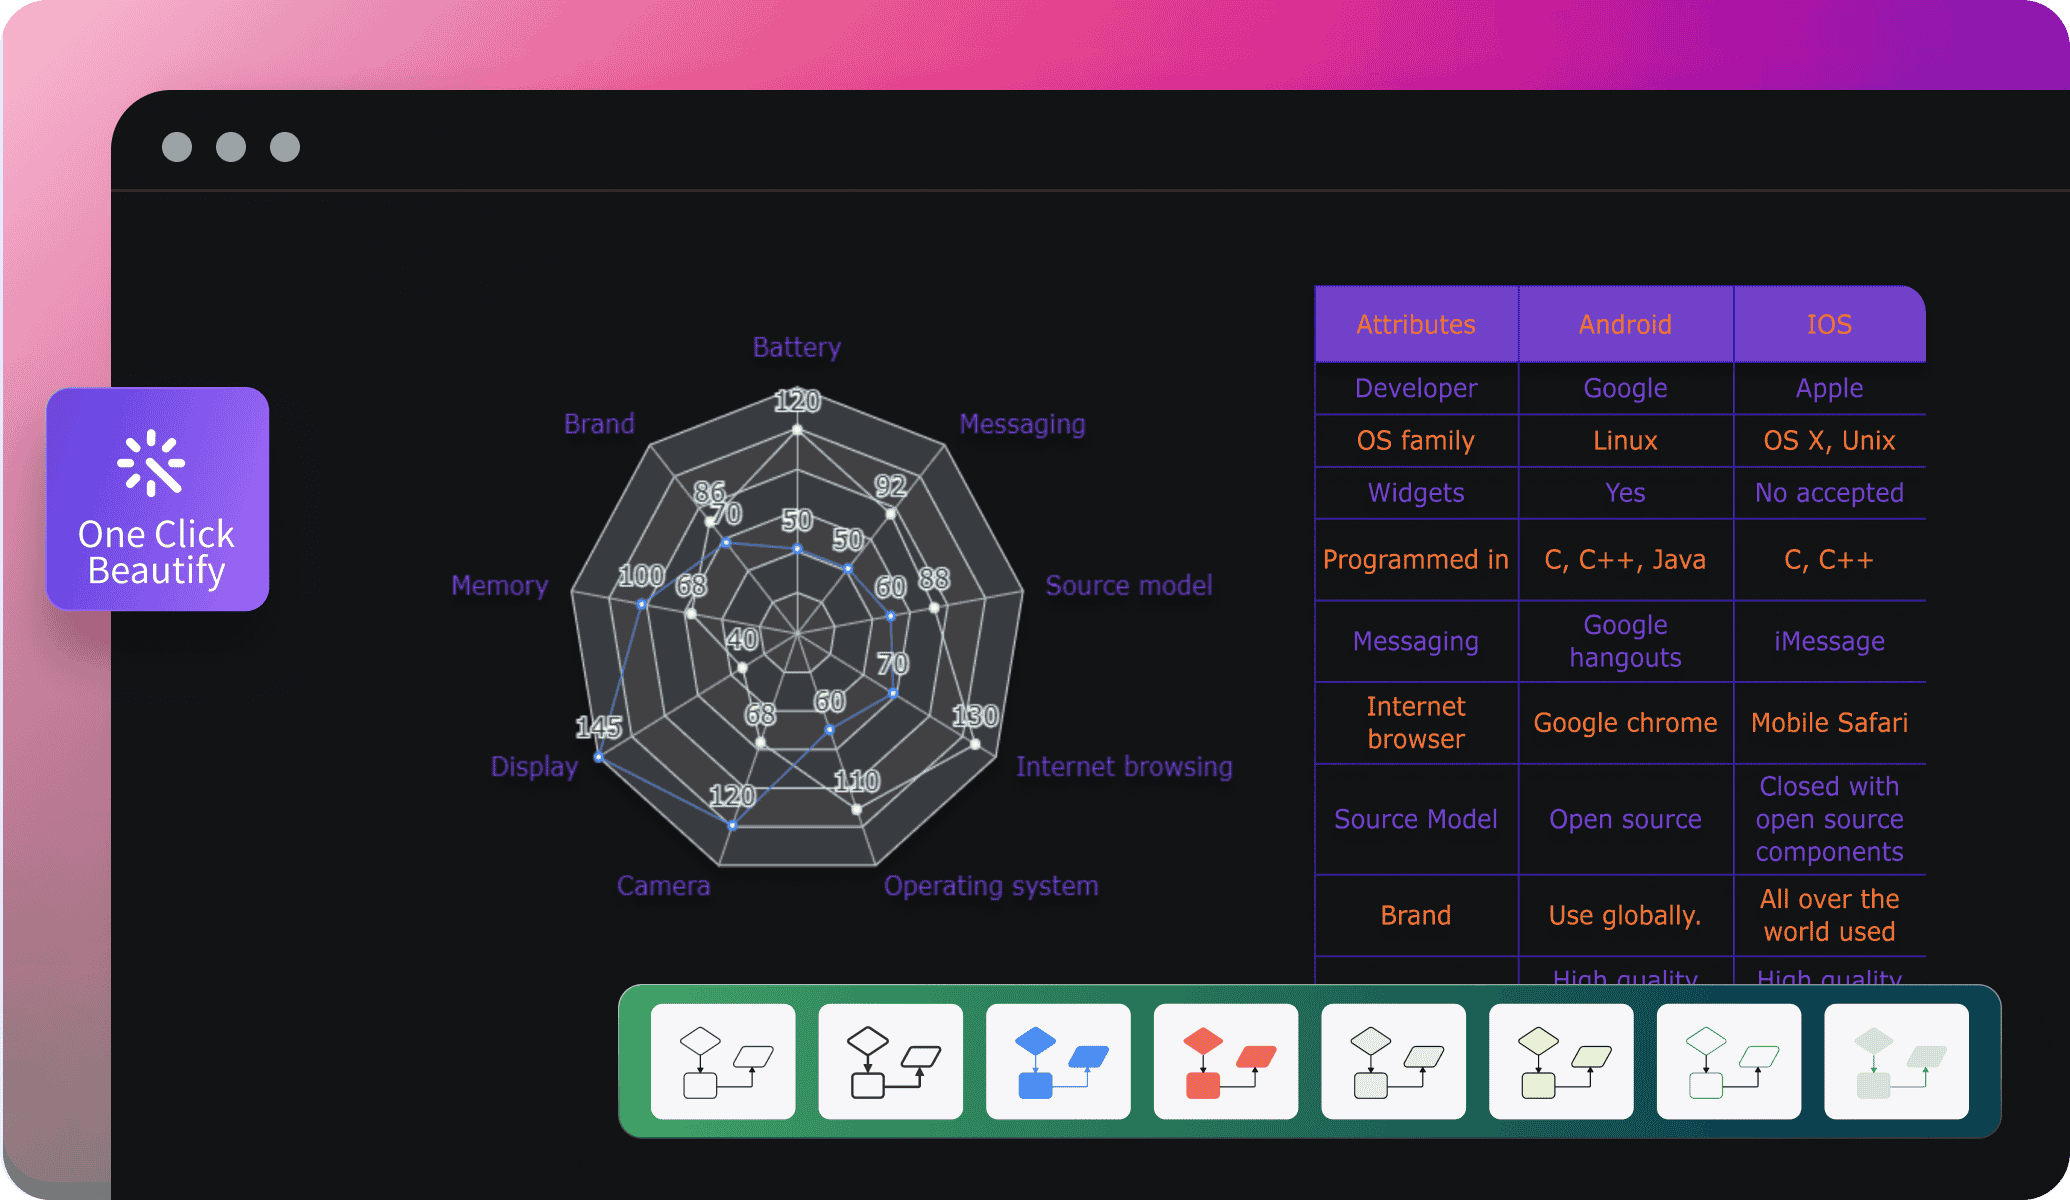Viewport: 2070px width, 1200px height.
Task: Click the Battery axis label on radar chart
Action: [797, 347]
